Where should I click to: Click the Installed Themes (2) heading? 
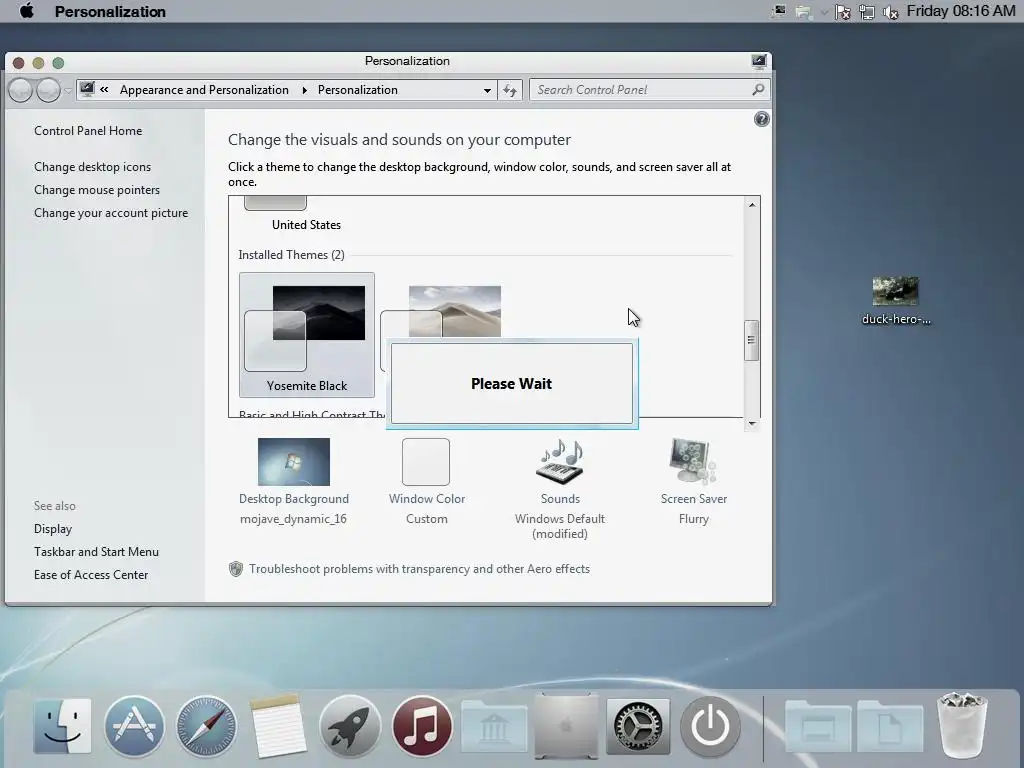tap(291, 255)
